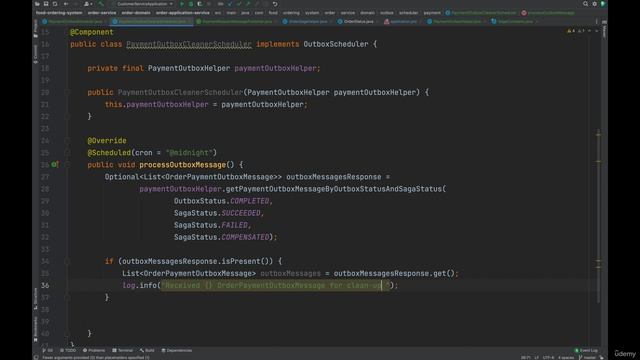Screen dimensions: 640x360
Task: Open the Git tool window button
Action: [x=47, y=350]
